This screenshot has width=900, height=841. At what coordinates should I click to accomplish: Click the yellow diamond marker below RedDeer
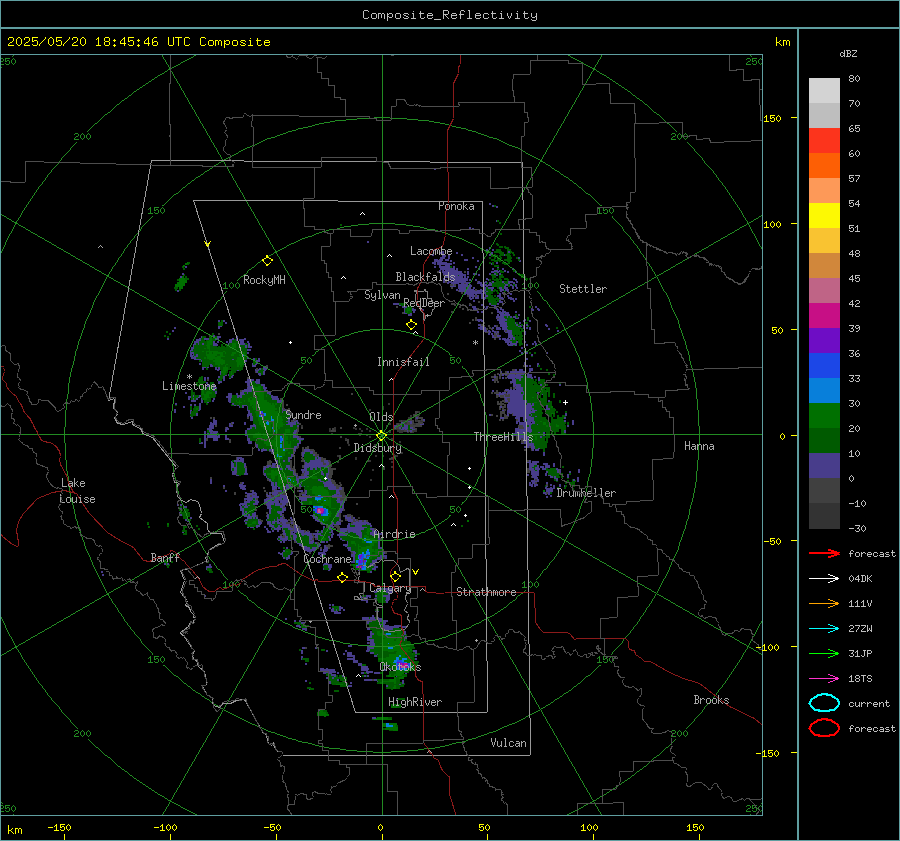click(411, 325)
